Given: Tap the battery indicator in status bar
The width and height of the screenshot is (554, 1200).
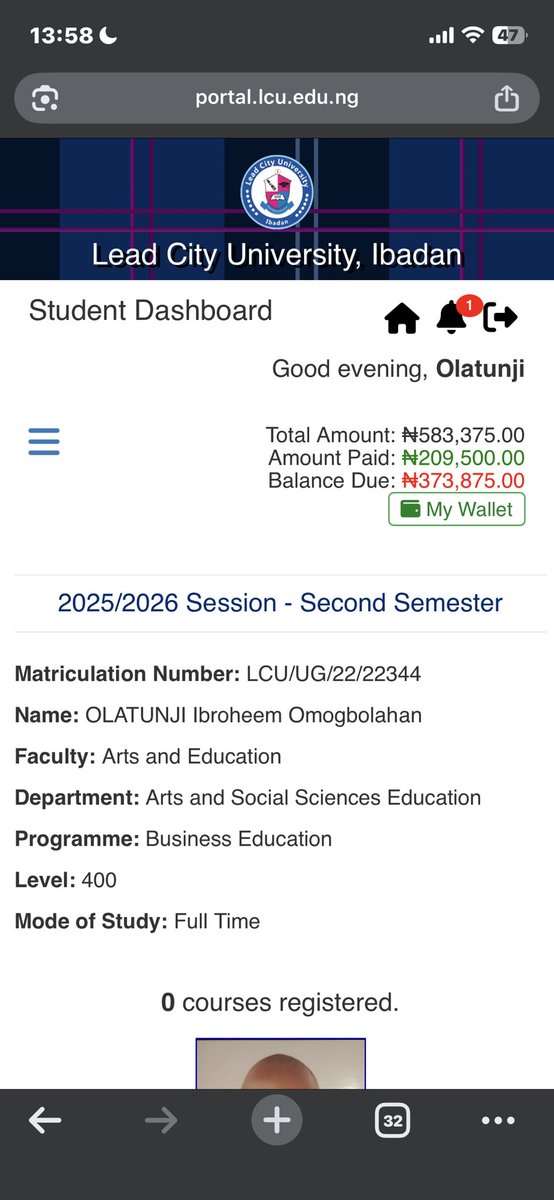Looking at the screenshot, I should click(509, 35).
